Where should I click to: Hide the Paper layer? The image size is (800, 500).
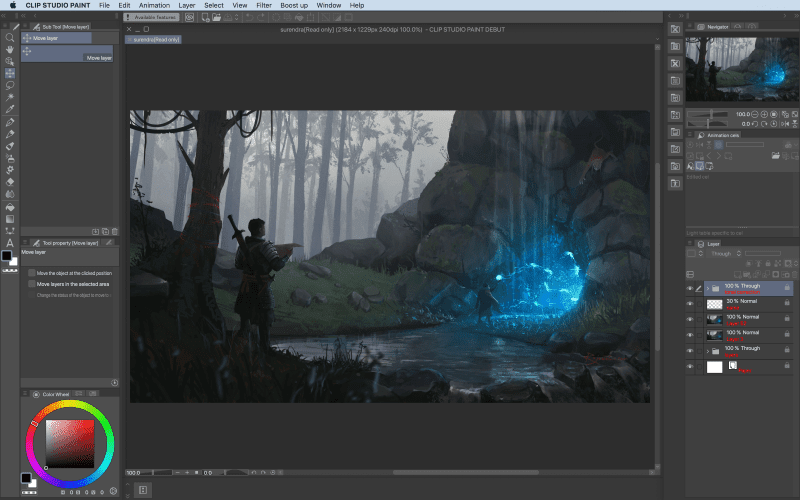690,366
